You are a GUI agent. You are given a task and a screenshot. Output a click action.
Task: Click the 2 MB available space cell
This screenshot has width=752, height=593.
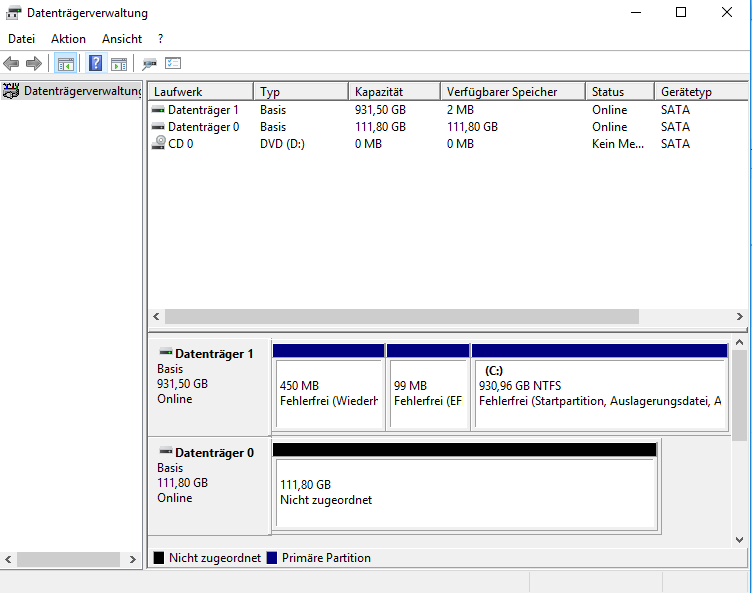[x=460, y=110]
